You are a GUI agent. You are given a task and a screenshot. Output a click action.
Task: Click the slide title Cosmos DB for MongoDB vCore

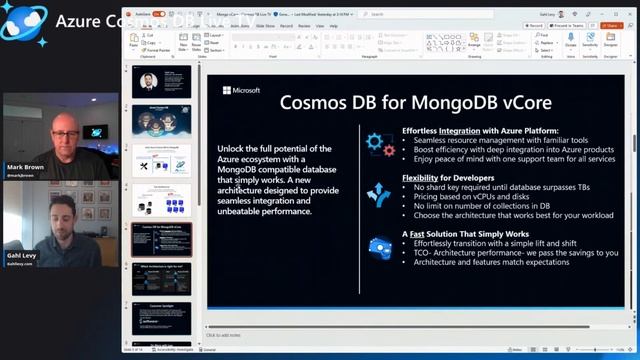click(x=416, y=102)
